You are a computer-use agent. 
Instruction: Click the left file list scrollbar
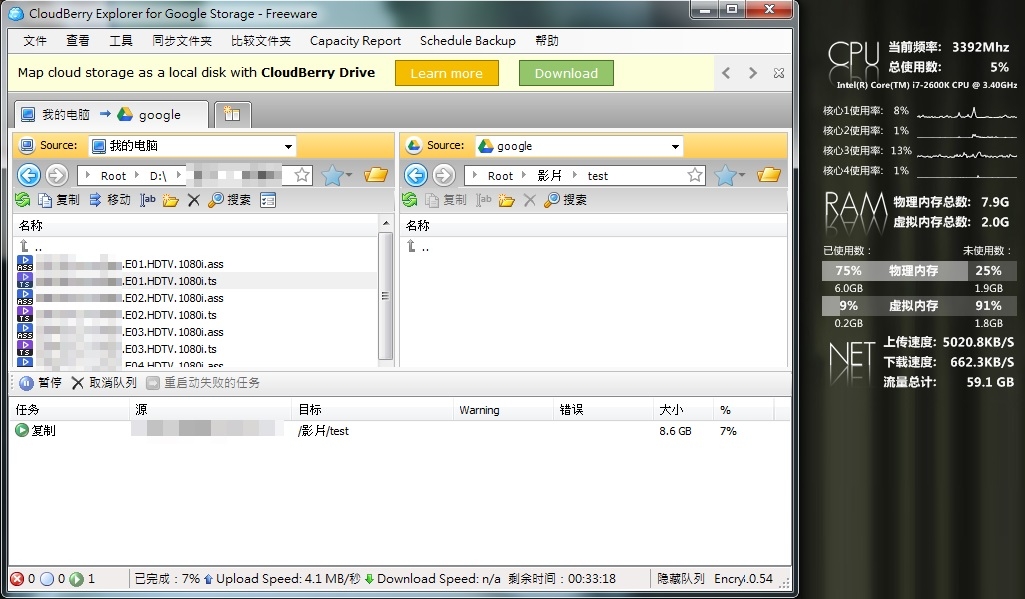tap(386, 296)
